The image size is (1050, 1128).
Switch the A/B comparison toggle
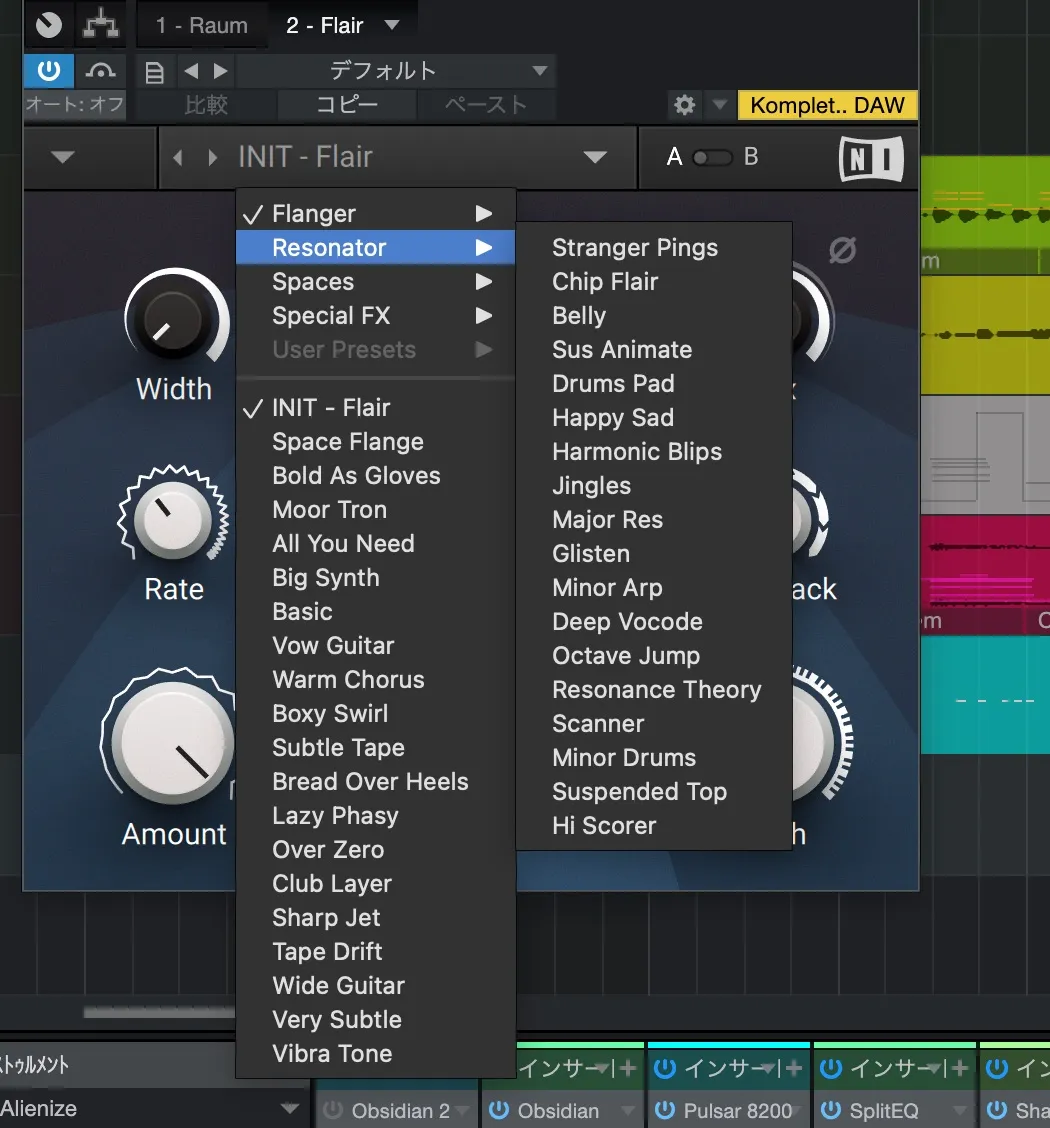click(712, 158)
